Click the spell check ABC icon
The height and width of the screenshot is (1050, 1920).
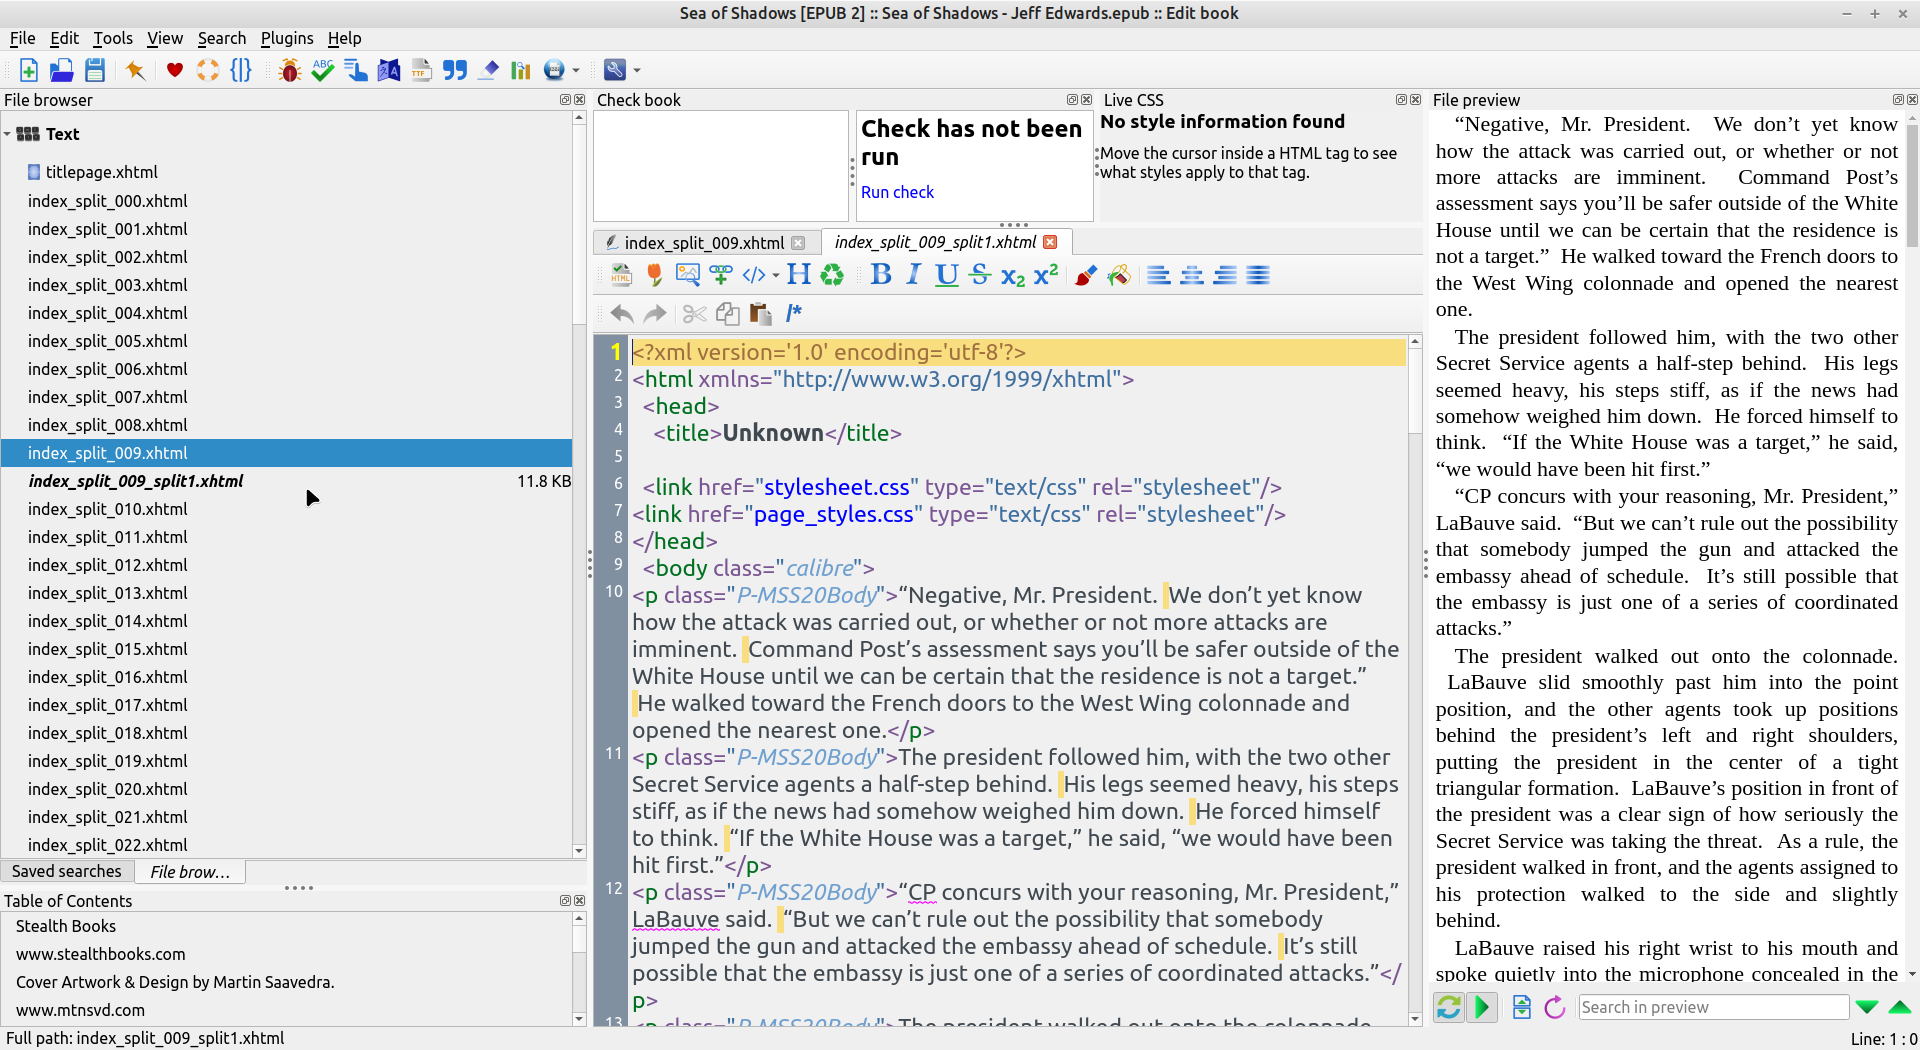[x=322, y=70]
